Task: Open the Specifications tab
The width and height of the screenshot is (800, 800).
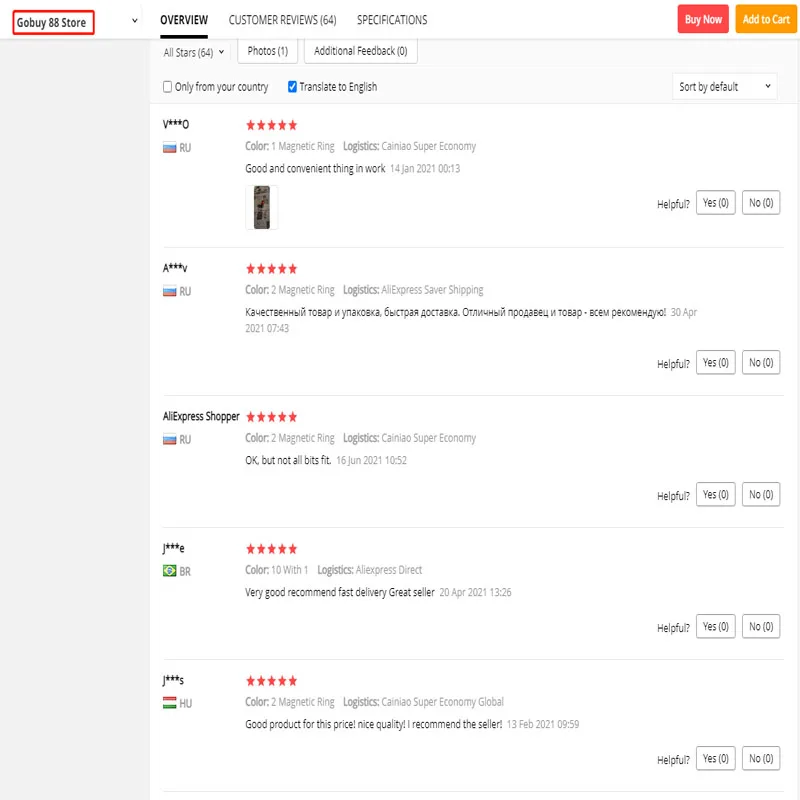Action: coord(392,20)
